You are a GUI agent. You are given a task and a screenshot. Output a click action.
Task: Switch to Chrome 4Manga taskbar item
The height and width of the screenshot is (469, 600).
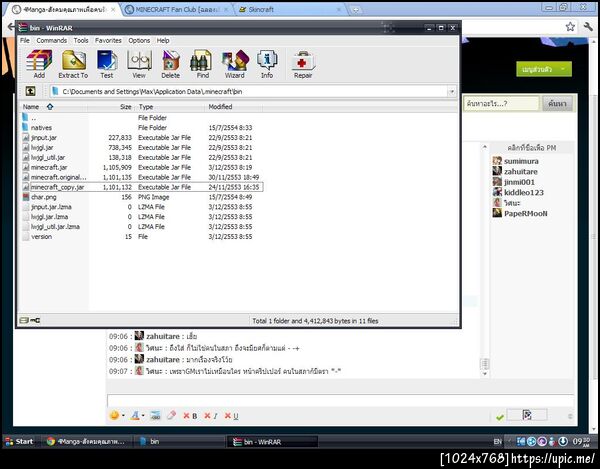(86, 441)
